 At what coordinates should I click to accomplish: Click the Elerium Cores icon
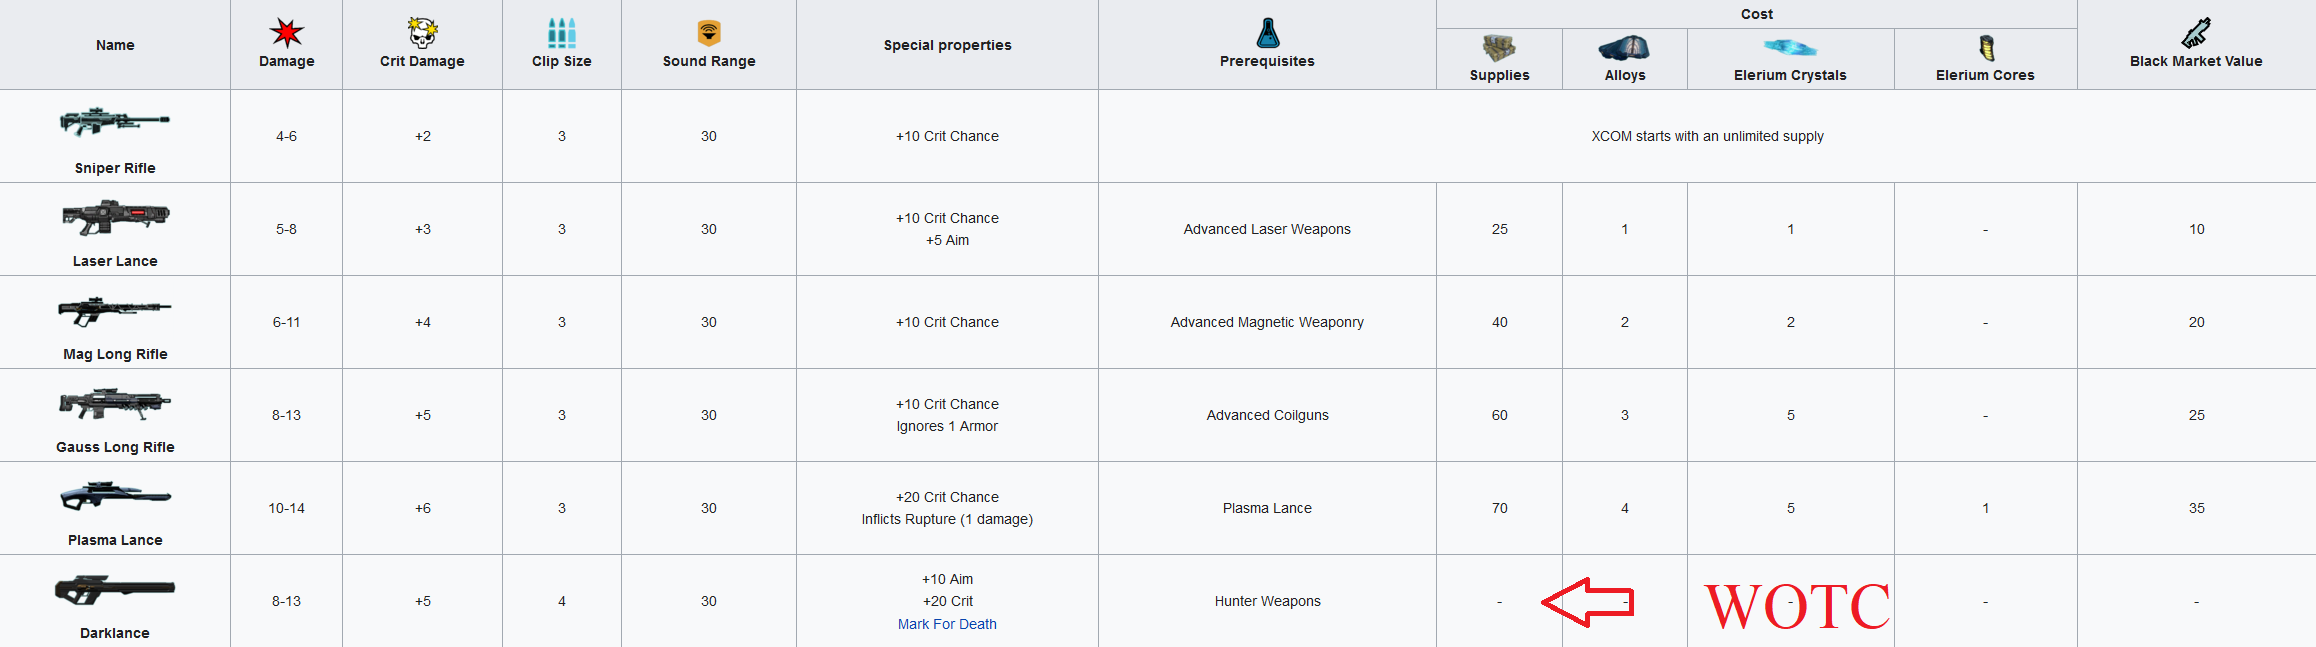point(1986,48)
